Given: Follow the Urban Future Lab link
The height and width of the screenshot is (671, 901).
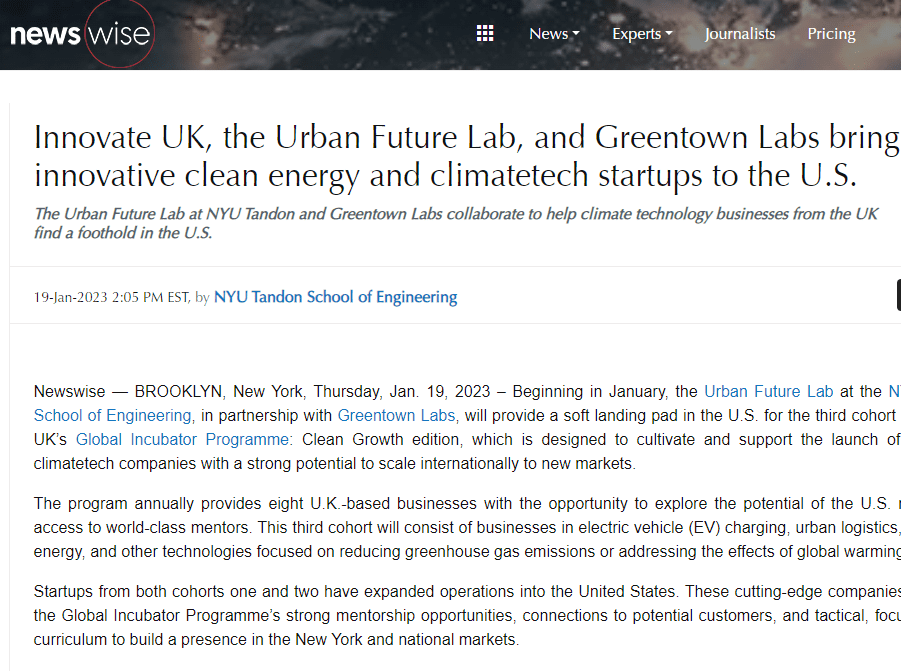Looking at the screenshot, I should coord(768,391).
